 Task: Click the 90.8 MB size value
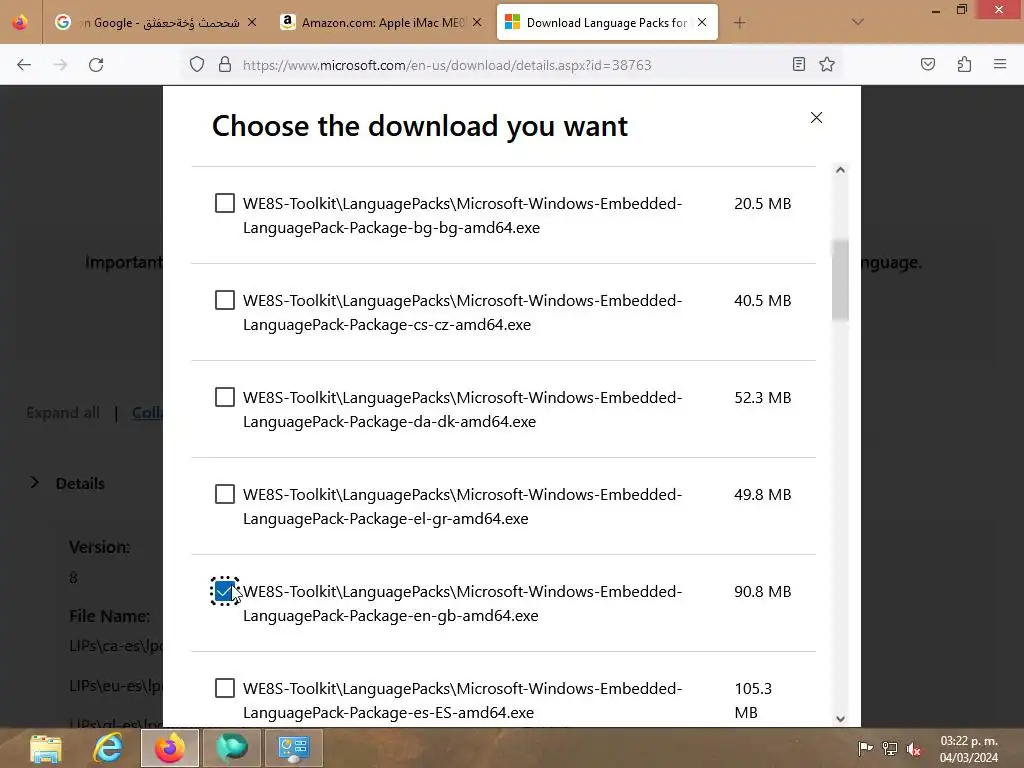[x=762, y=592]
